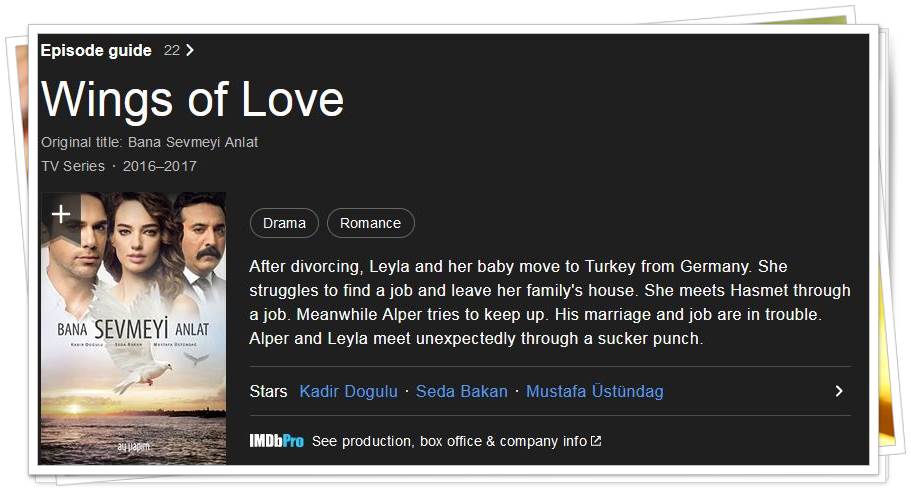
Task: Click the TV Series label
Action: (x=73, y=166)
